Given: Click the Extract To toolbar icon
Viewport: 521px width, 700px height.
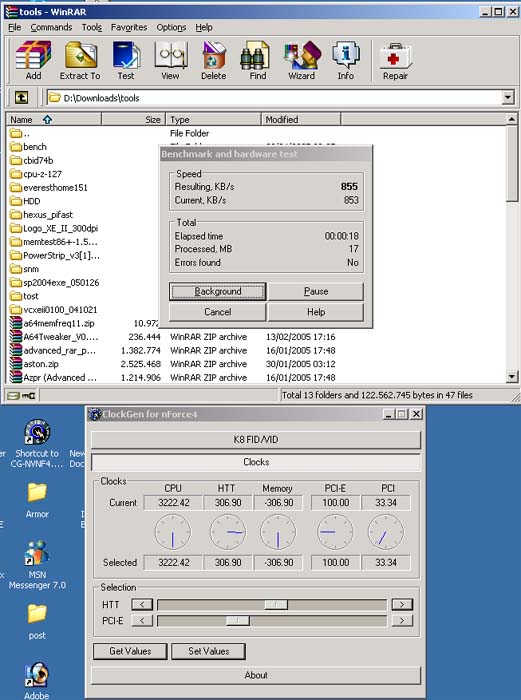Looking at the screenshot, I should coord(80,60).
